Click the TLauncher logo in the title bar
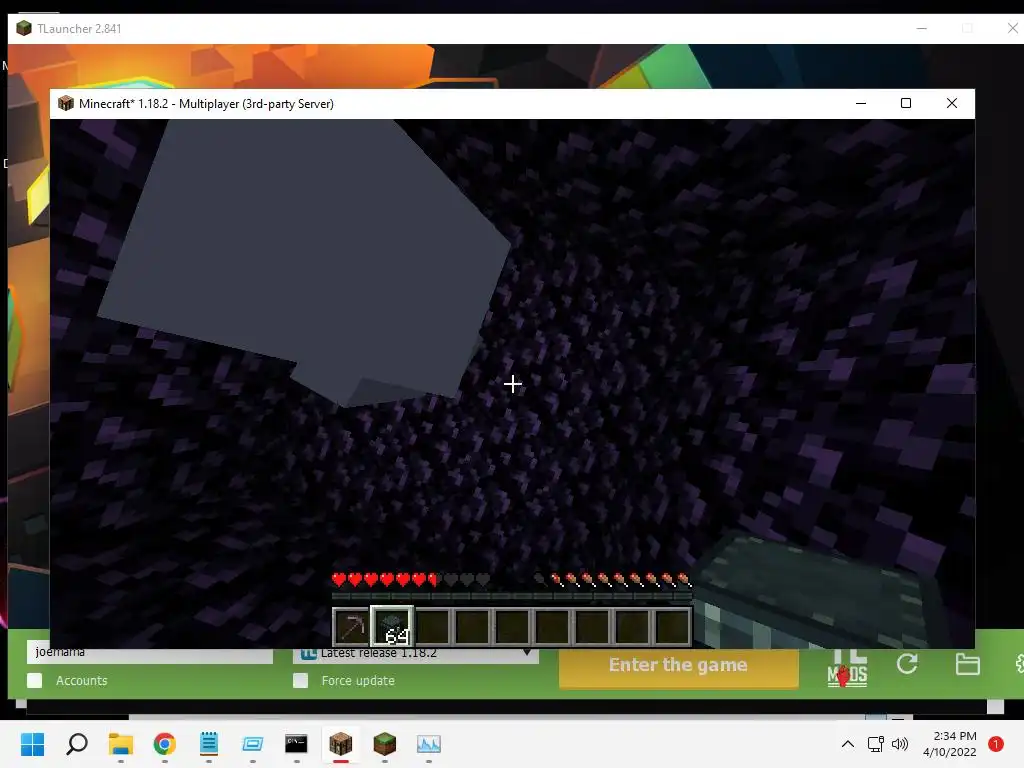 24,28
